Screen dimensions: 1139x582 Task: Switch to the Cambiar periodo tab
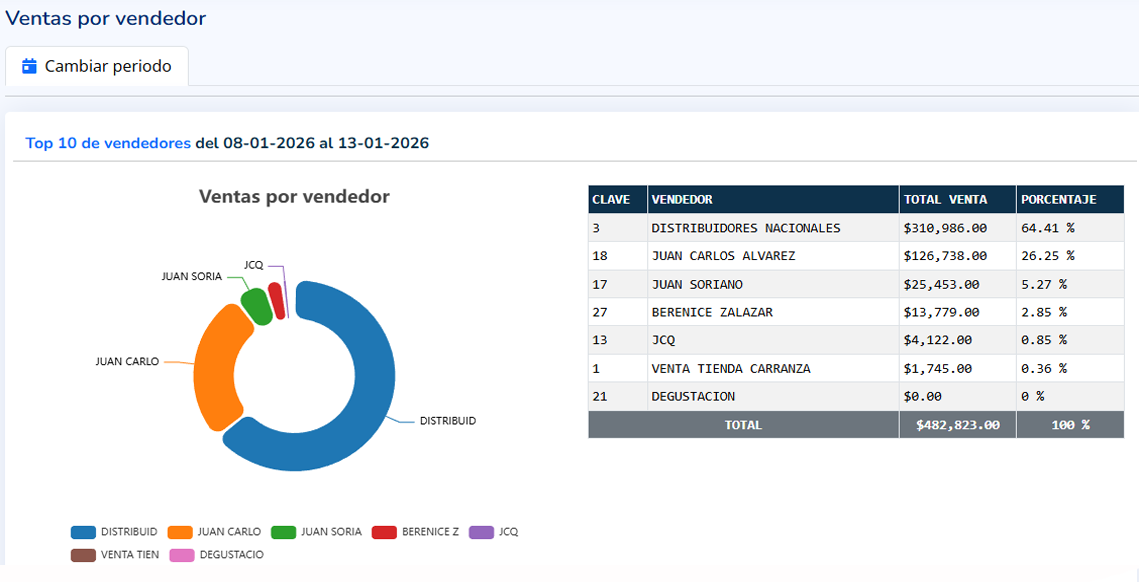(x=96, y=66)
